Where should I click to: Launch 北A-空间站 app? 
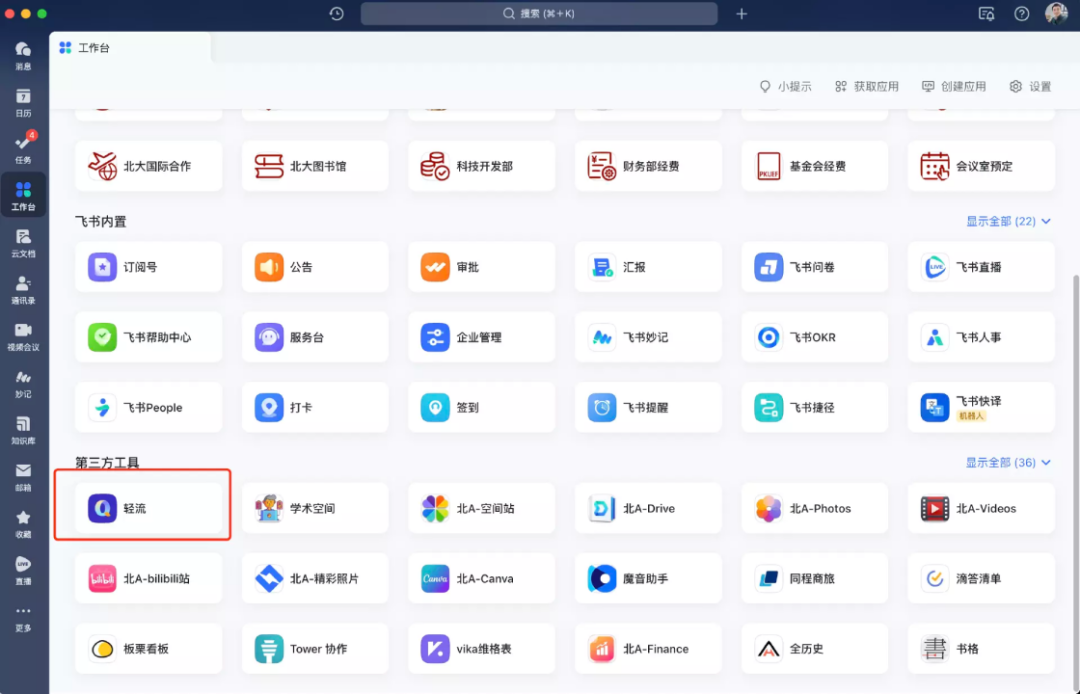click(x=481, y=508)
